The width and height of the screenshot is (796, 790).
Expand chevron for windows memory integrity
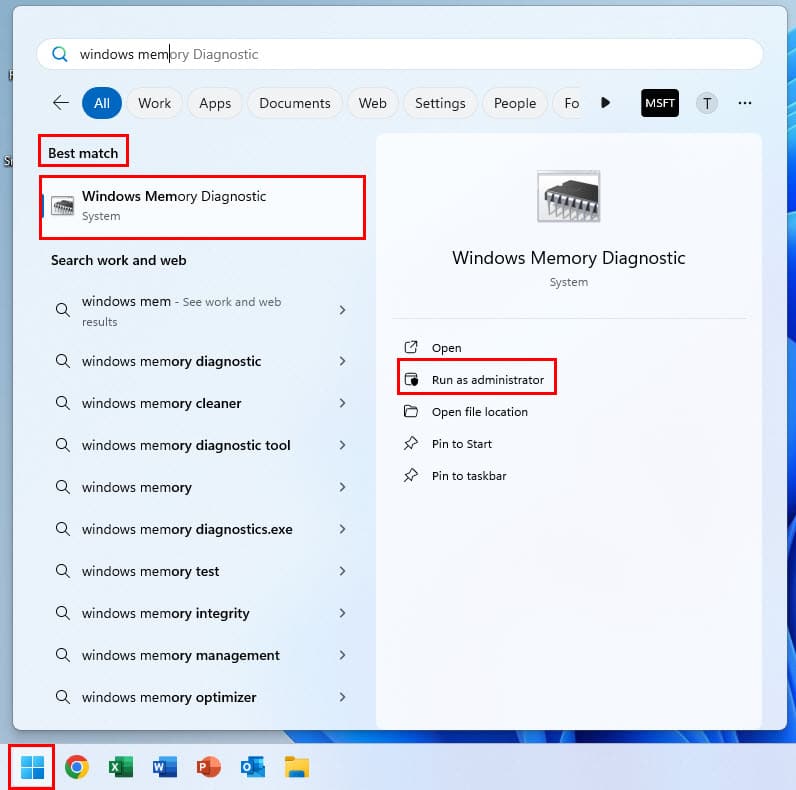342,613
